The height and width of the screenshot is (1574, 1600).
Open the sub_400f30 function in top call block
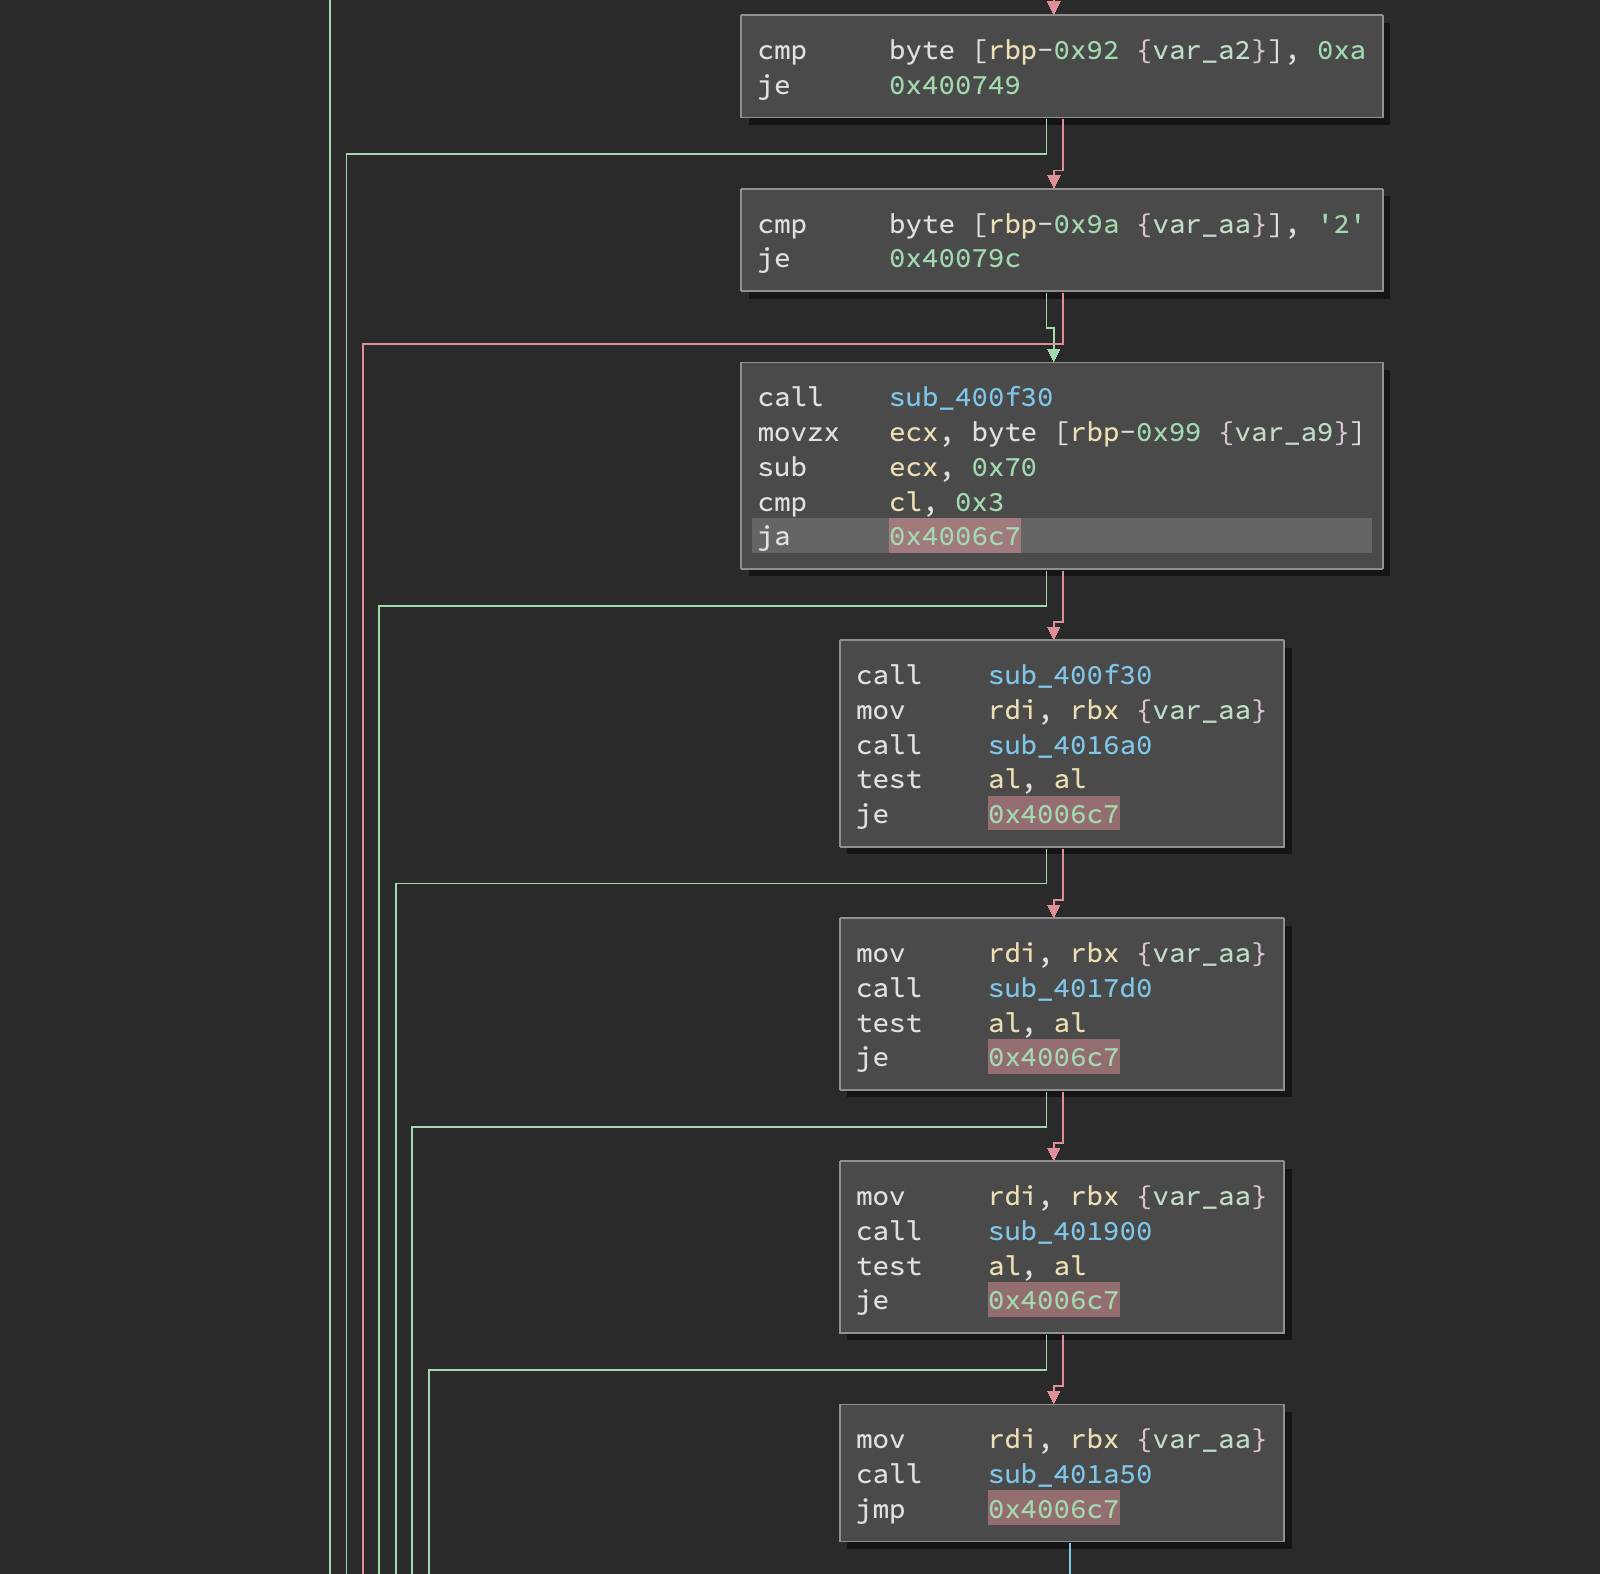pos(971,397)
